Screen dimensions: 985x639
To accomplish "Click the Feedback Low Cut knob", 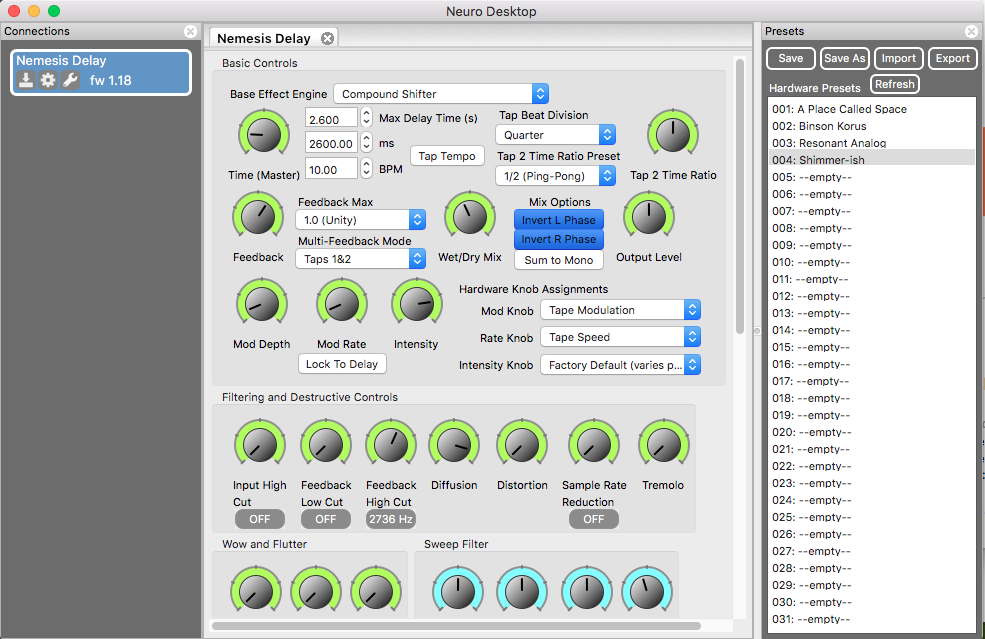I will coord(326,445).
